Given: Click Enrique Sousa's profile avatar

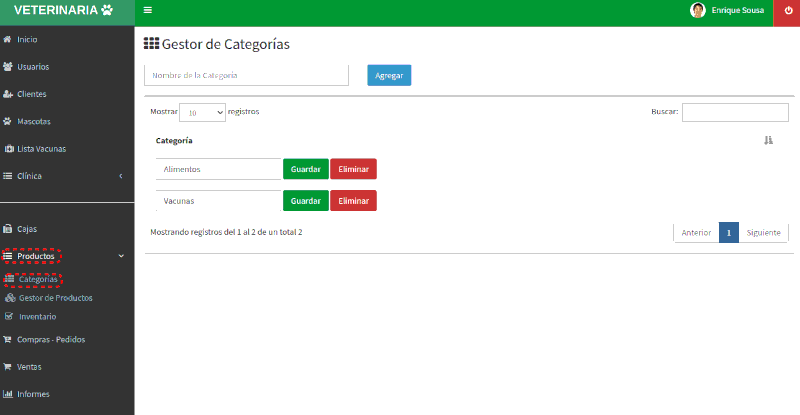Looking at the screenshot, I should 698,10.
